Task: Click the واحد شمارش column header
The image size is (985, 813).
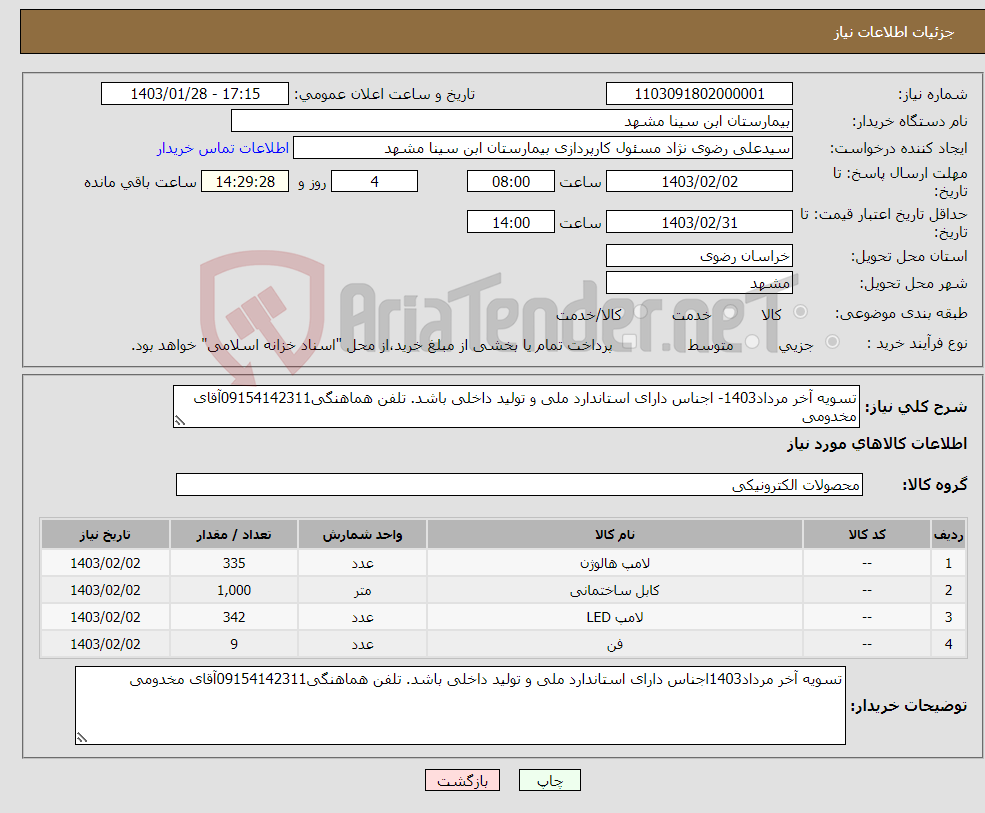Action: point(362,535)
